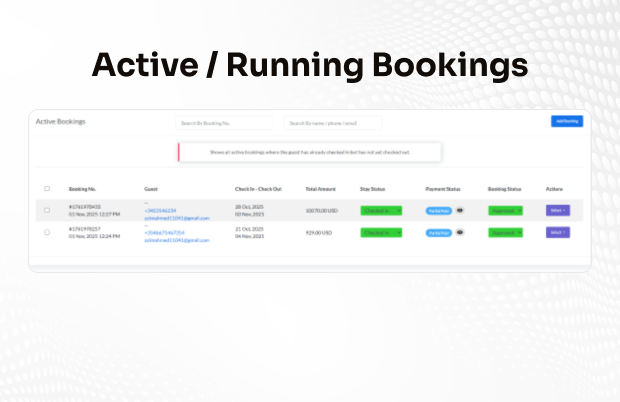The image size is (620, 402).
Task: Click the Check In - Check Out column header
Action: pos(258,189)
